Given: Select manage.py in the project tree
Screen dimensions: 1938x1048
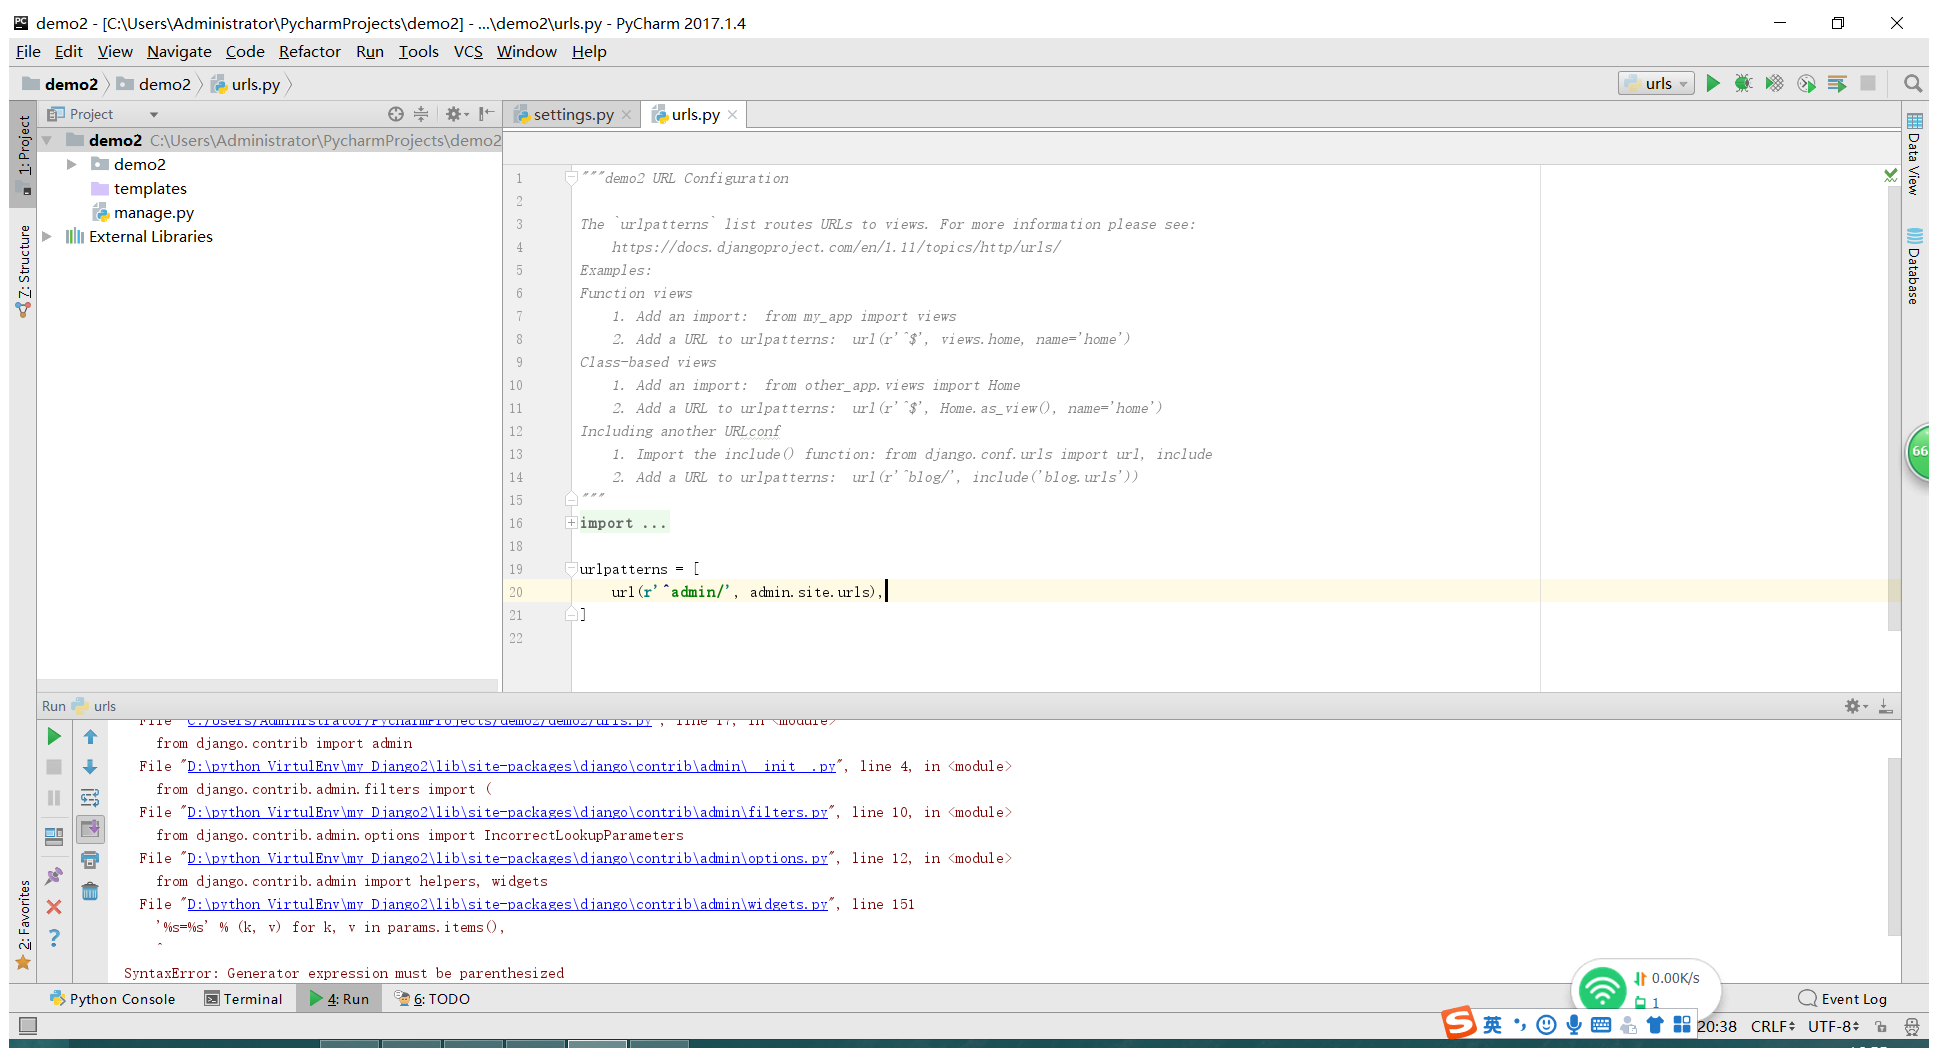Looking at the screenshot, I should 153,213.
